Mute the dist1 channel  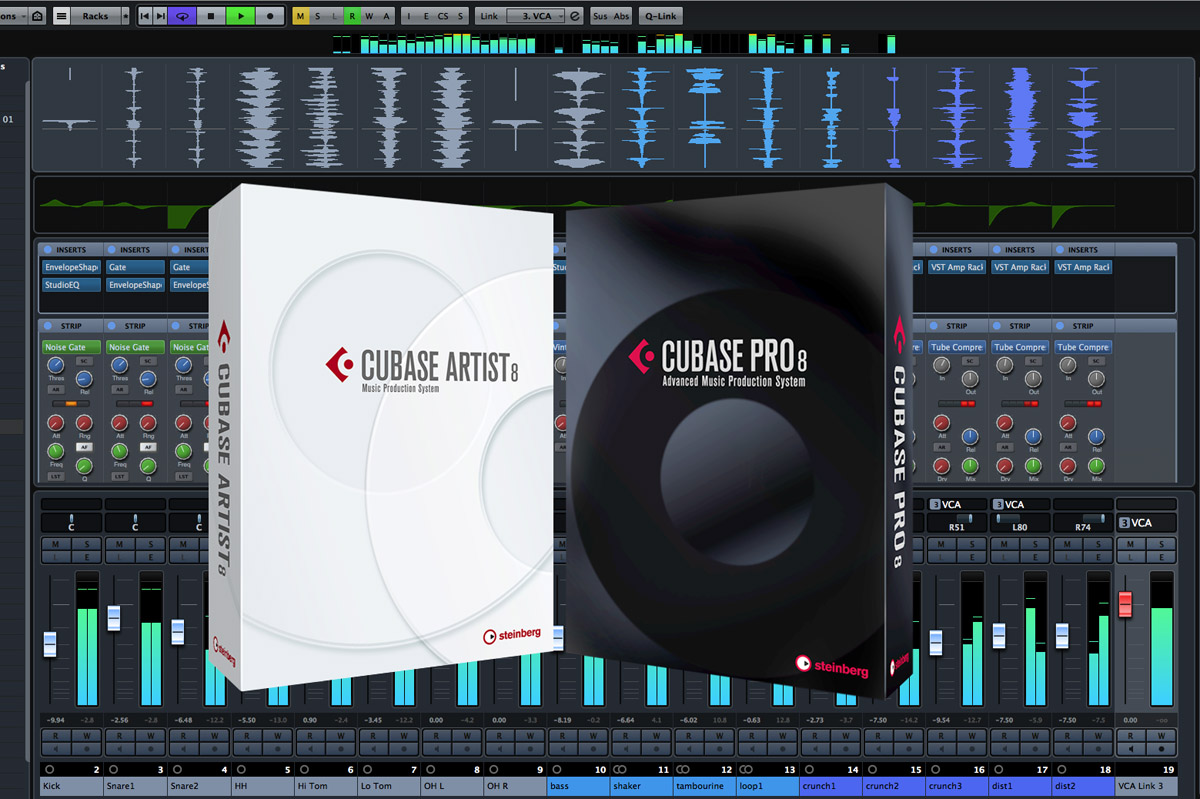coord(1007,544)
